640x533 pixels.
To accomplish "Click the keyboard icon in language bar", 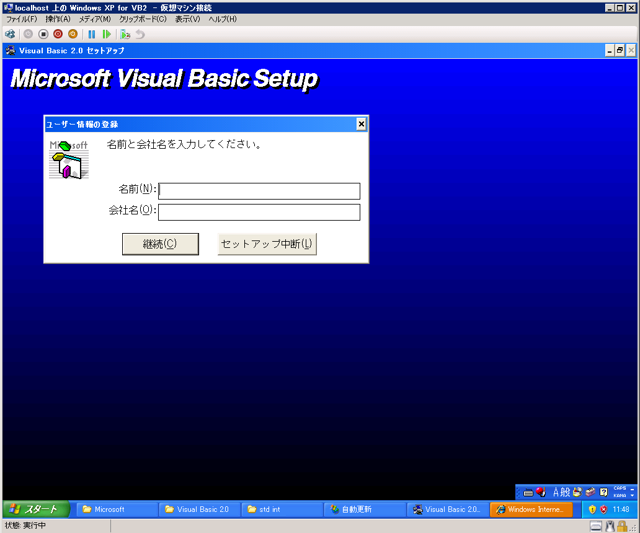I will click(528, 493).
